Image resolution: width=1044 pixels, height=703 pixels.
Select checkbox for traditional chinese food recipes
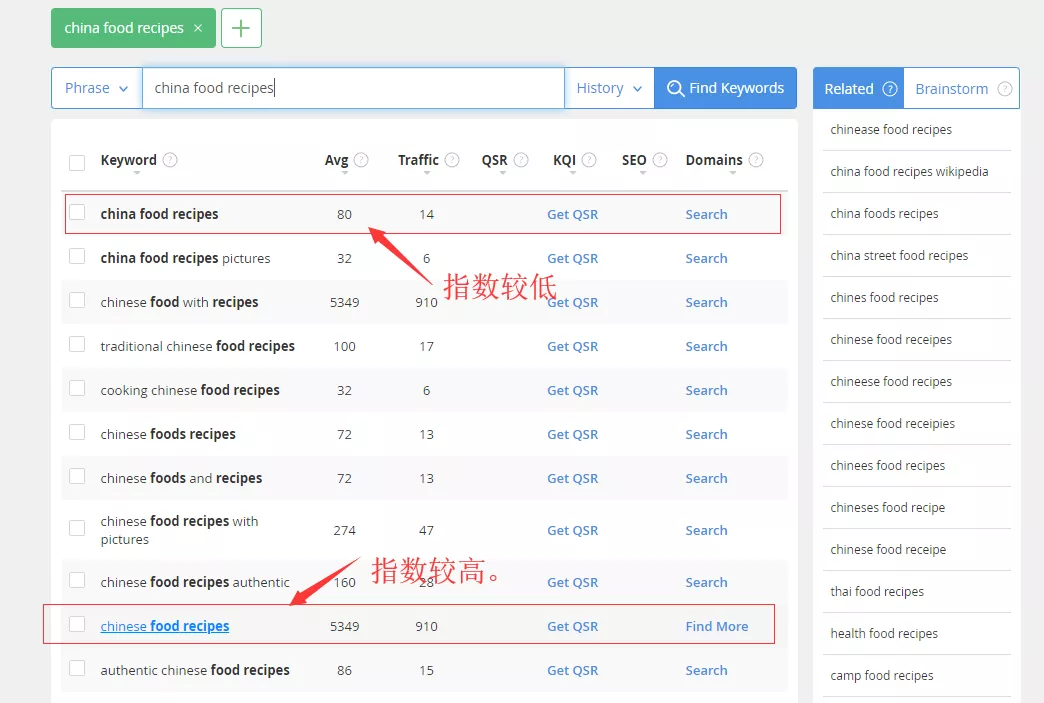coord(77,345)
